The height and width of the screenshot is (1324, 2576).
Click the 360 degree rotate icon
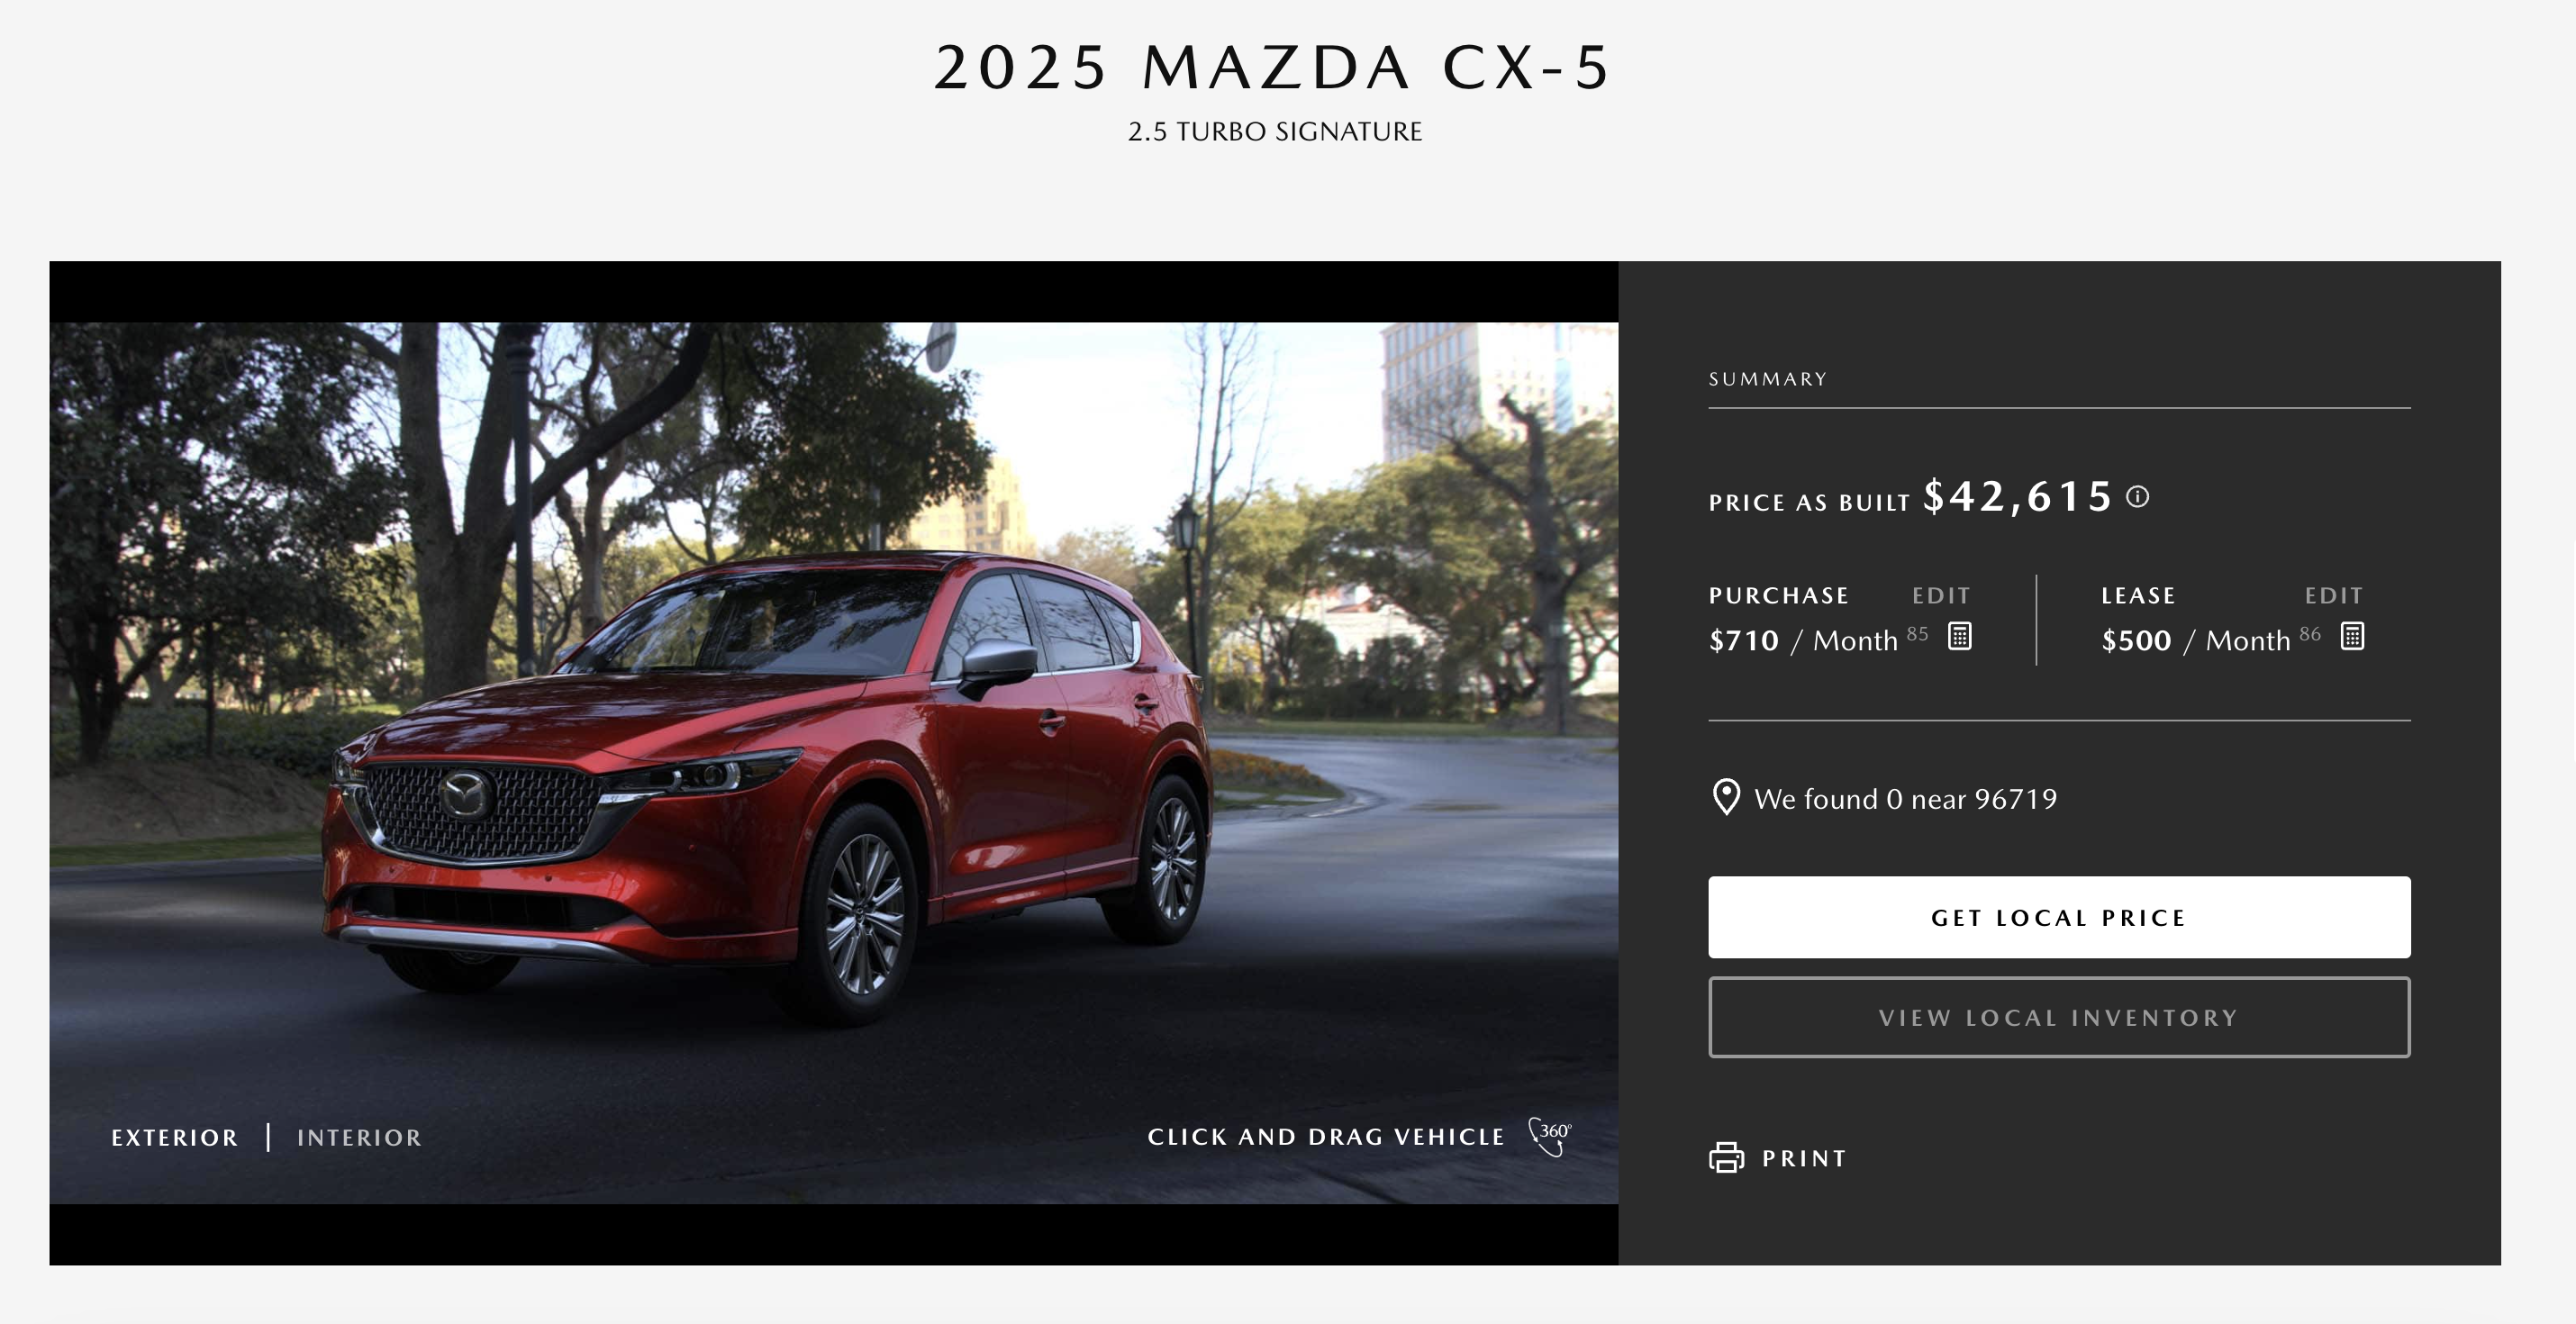pyautogui.click(x=1550, y=1136)
